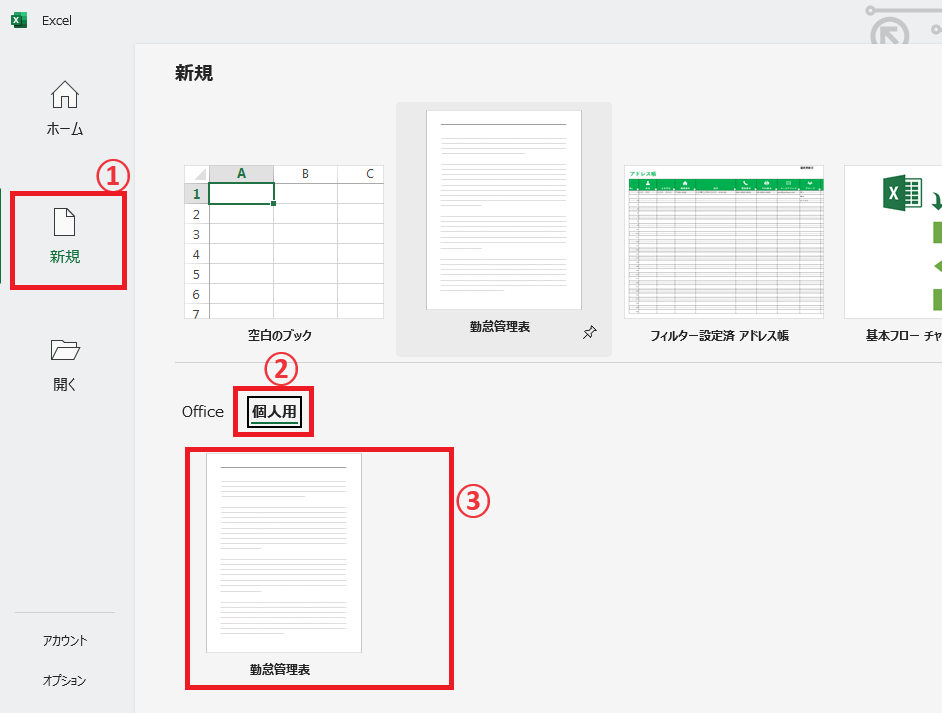Select the 新規 (New) page icon in sidebar
This screenshot has width=942, height=713.
65,222
